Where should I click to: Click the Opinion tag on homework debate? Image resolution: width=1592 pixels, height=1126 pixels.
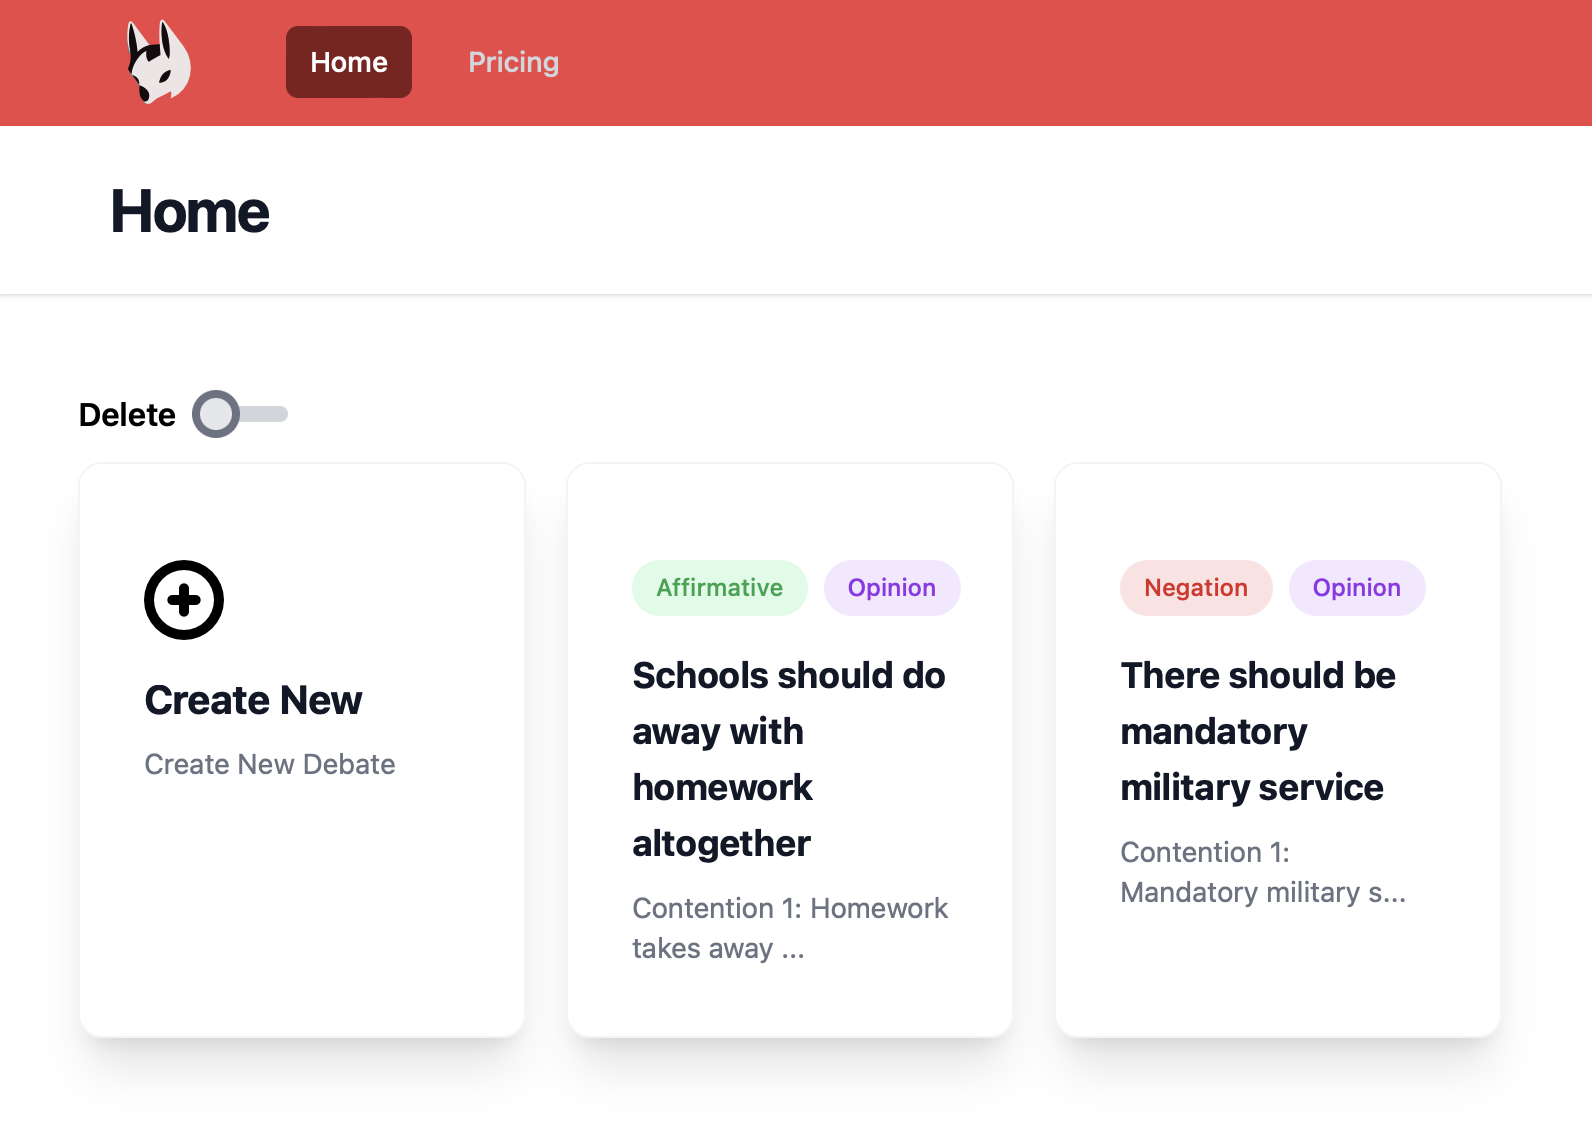coord(892,588)
